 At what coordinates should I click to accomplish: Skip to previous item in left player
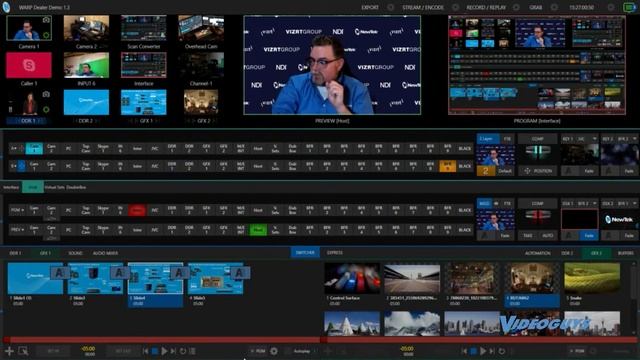click(x=146, y=351)
